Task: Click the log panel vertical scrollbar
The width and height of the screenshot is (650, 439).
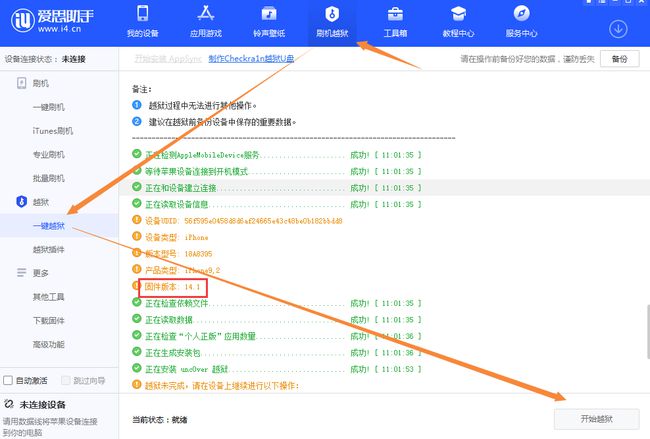Action: (648, 332)
